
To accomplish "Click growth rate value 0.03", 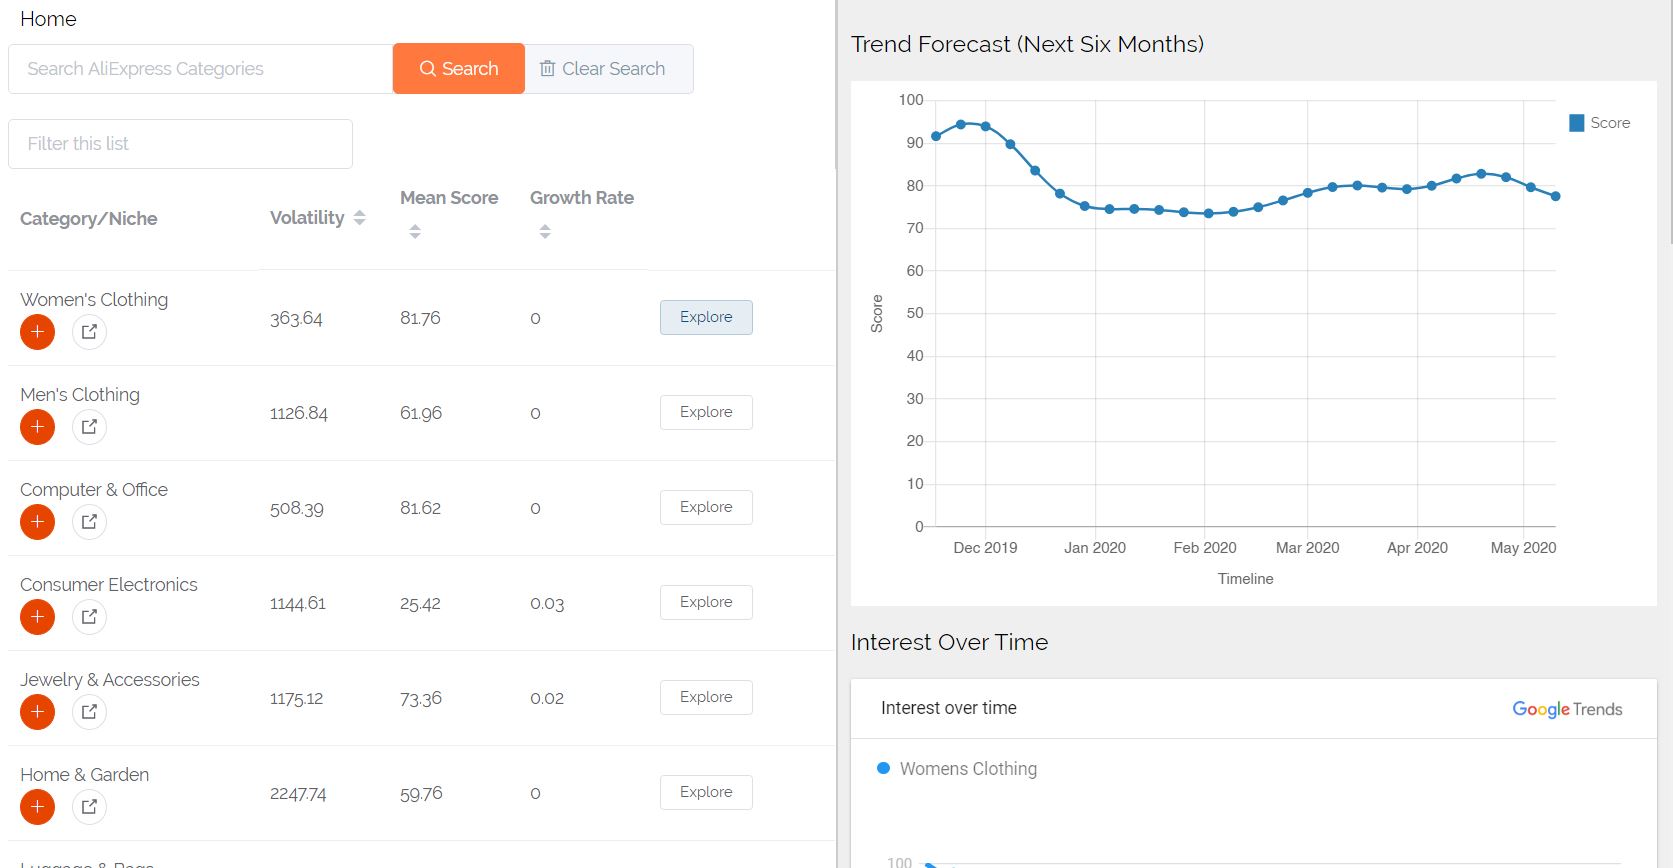I will pyautogui.click(x=547, y=603).
